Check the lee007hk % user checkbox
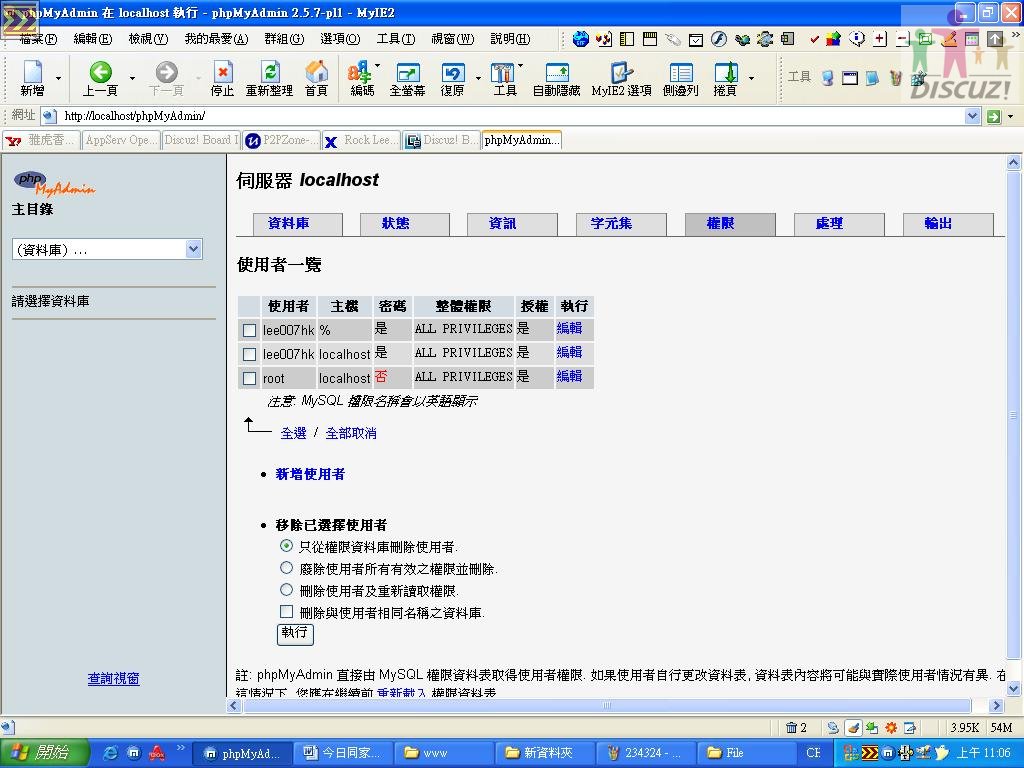 pyautogui.click(x=249, y=330)
